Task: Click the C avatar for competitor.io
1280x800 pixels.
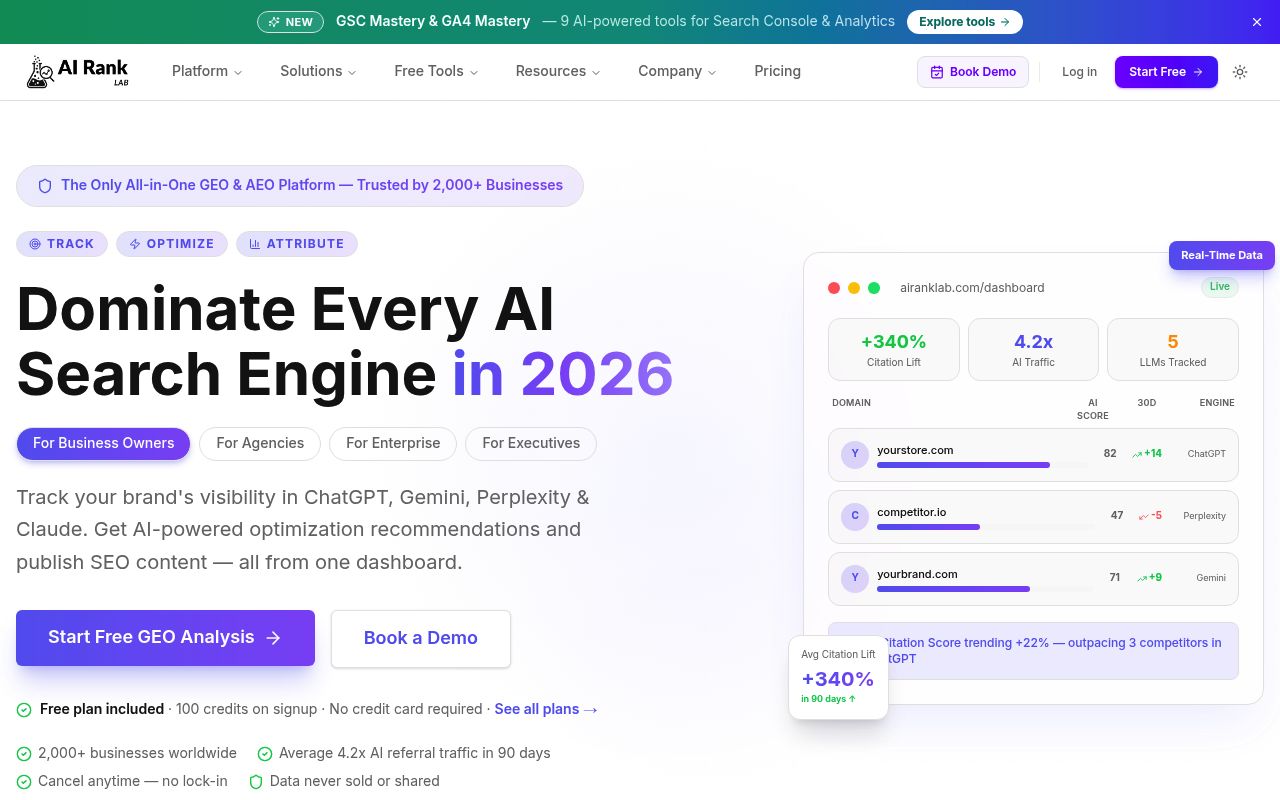Action: 855,516
